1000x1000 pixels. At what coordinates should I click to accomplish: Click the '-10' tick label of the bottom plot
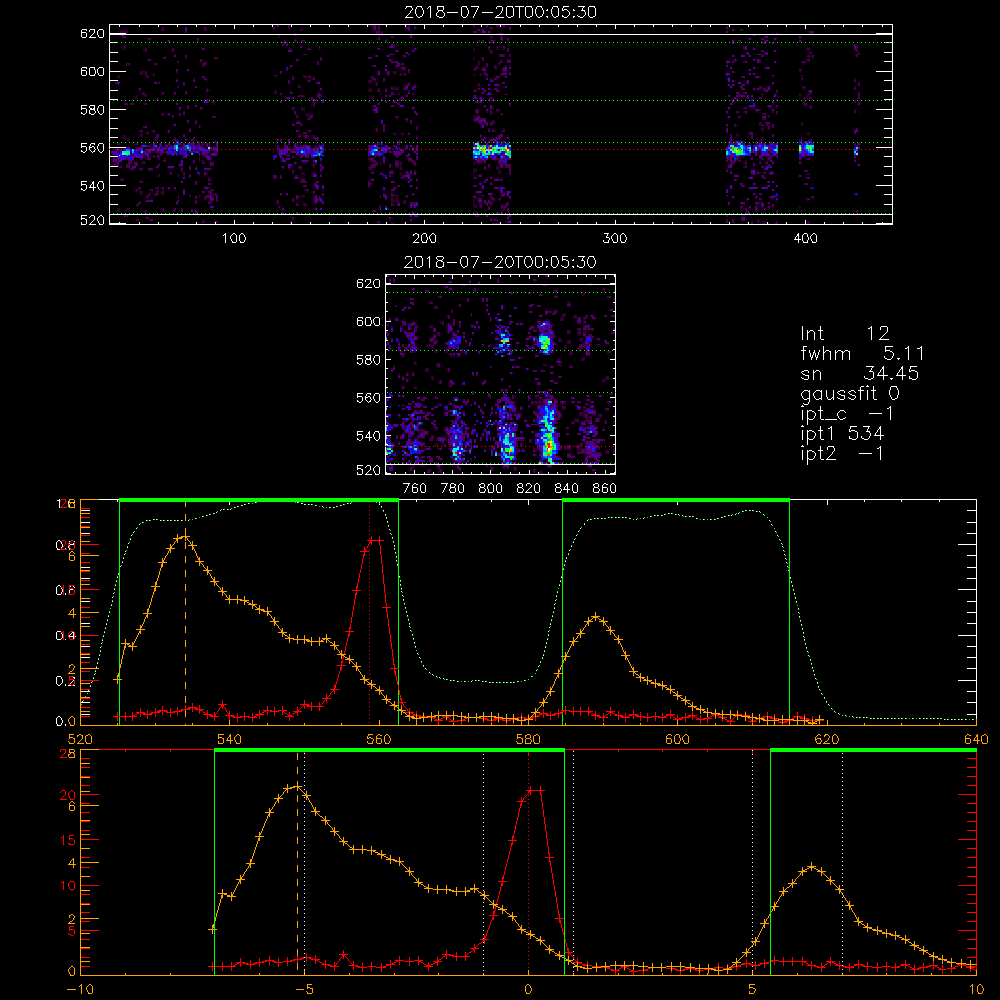pos(80,990)
